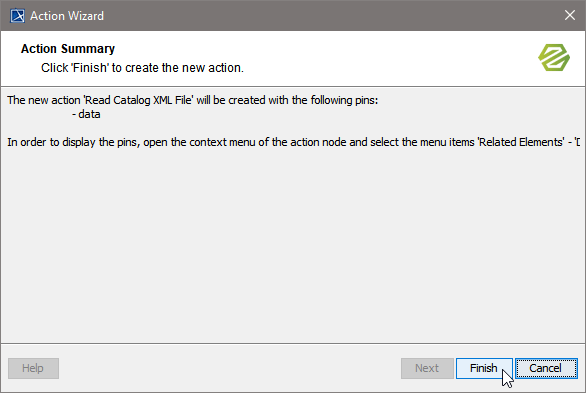The height and width of the screenshot is (393, 586).
Task: Click the 'Action Wizard' title text
Action: (67, 16)
